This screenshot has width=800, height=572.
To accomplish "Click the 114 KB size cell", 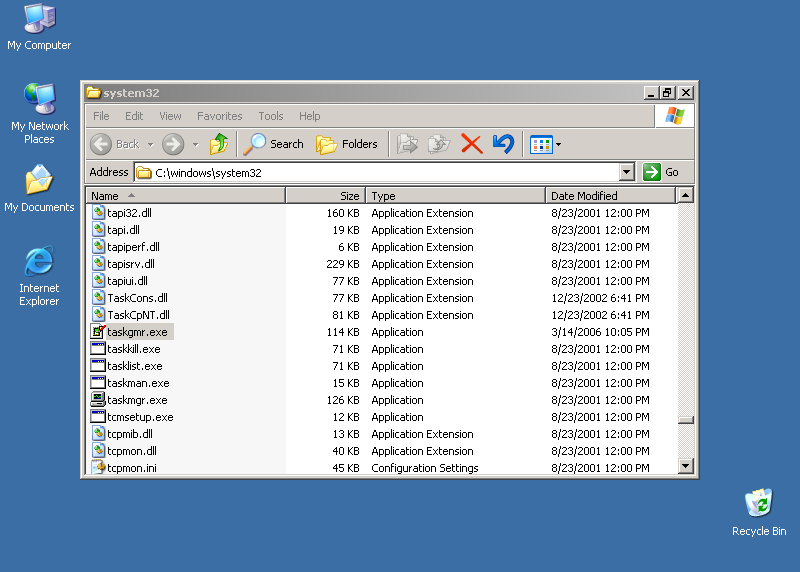I will pyautogui.click(x=343, y=332).
